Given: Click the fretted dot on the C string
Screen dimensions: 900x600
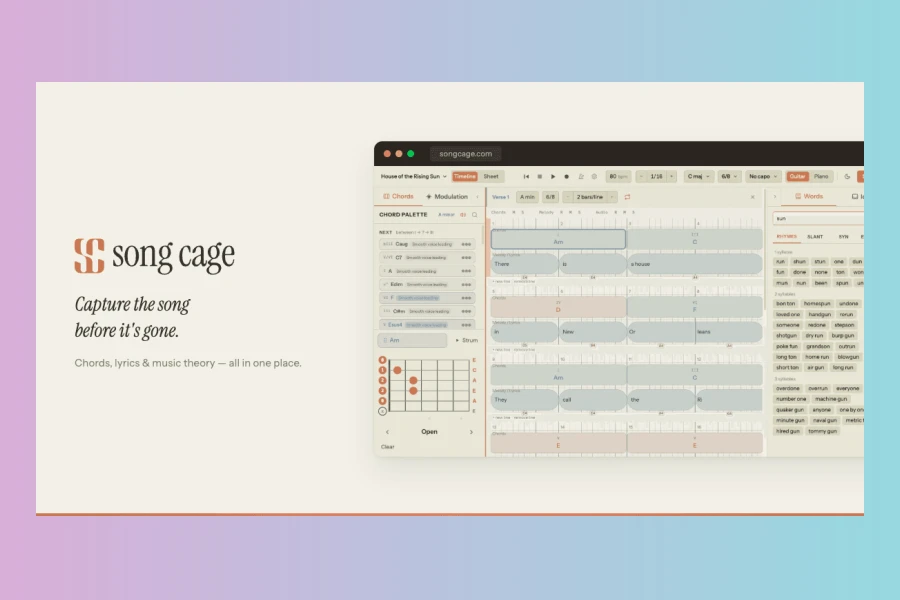Looking at the screenshot, I should pyautogui.click(x=397, y=370).
